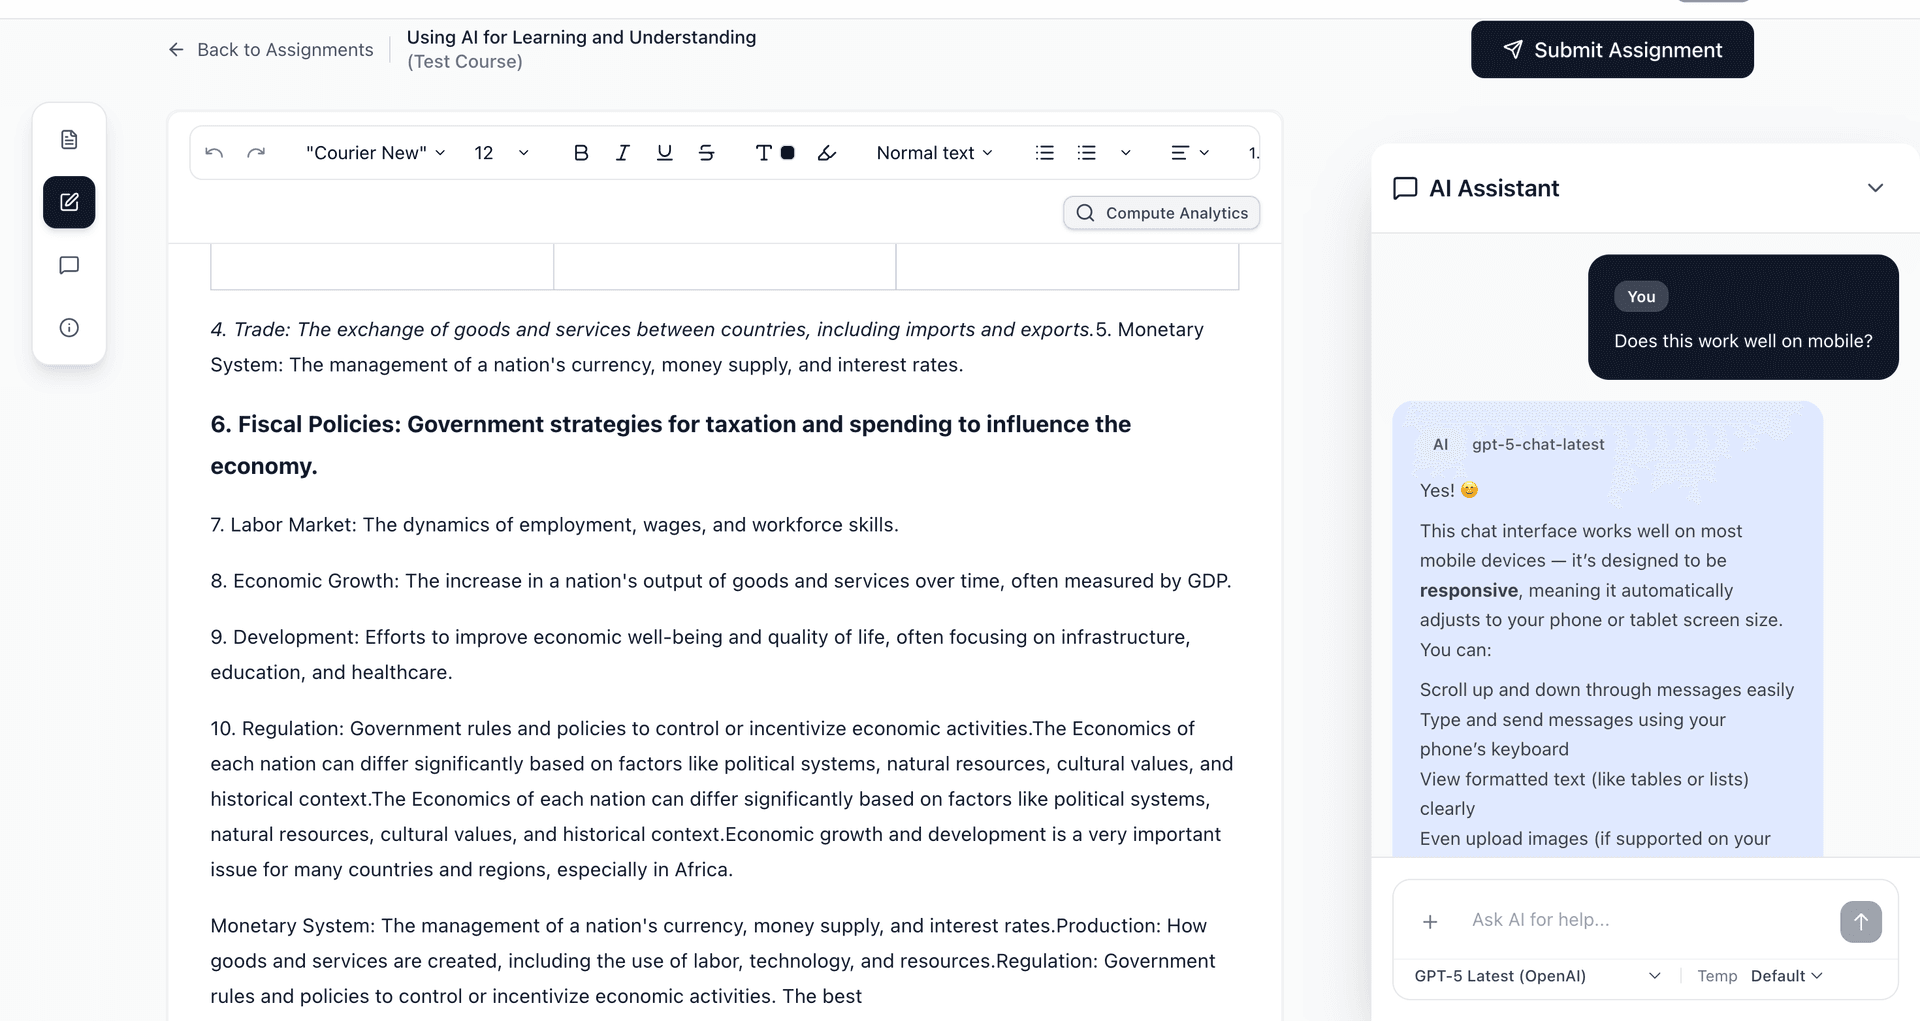Image resolution: width=1920 pixels, height=1021 pixels.
Task: Click the info icon in the sidebar
Action: (x=69, y=327)
